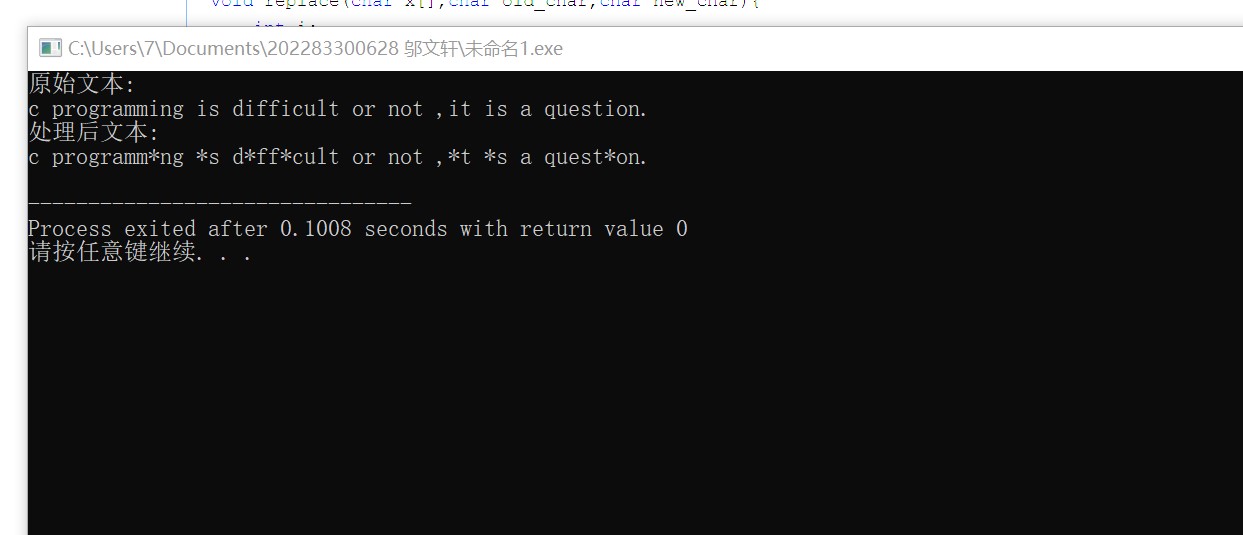The image size is (1243, 535).
Task: Click the word "question." in original text
Action: pos(596,109)
